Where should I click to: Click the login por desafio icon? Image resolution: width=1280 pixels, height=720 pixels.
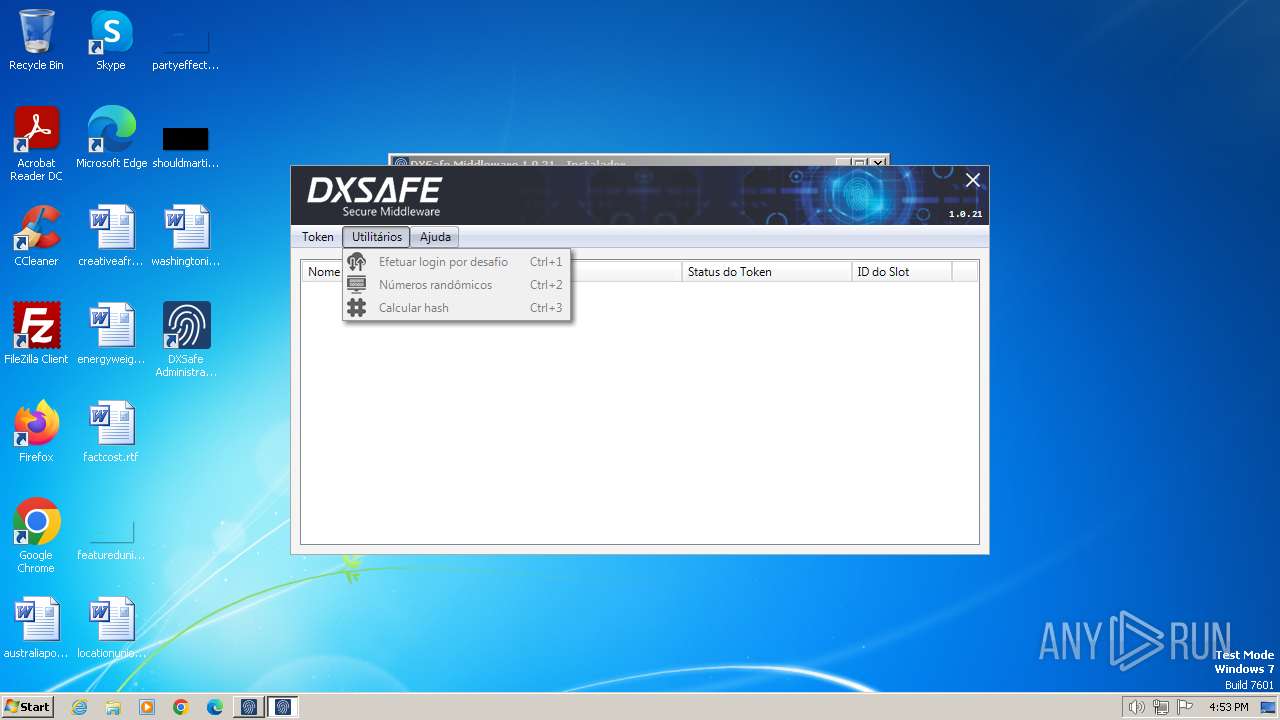357,262
